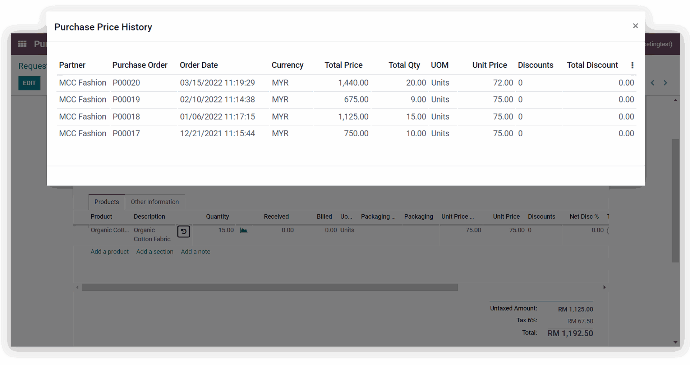The height and width of the screenshot is (365, 690).
Task: Click Description column header in order lines
Action: click(149, 217)
